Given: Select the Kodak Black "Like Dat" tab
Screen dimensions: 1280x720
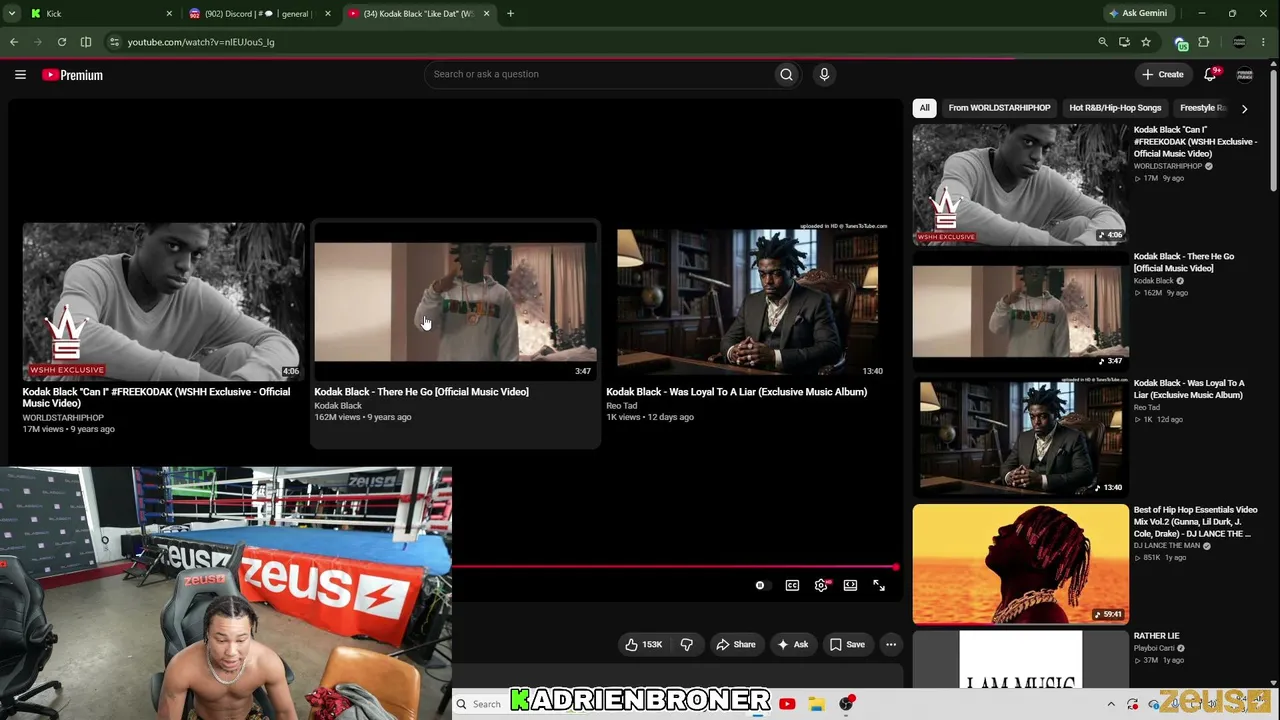Looking at the screenshot, I should (x=420, y=14).
